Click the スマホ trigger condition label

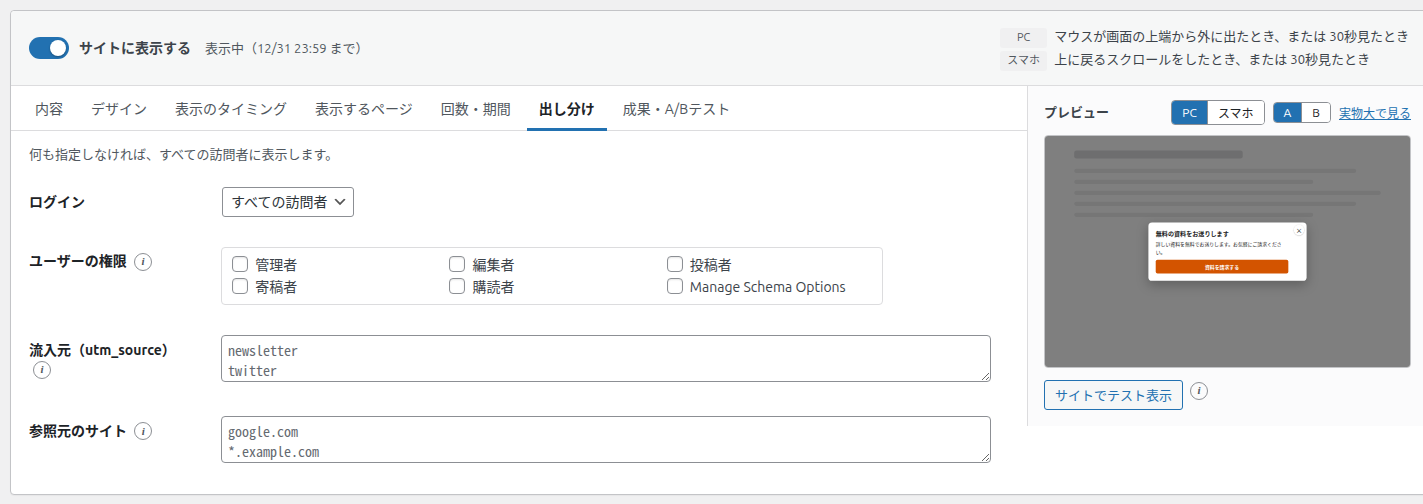1023,60
